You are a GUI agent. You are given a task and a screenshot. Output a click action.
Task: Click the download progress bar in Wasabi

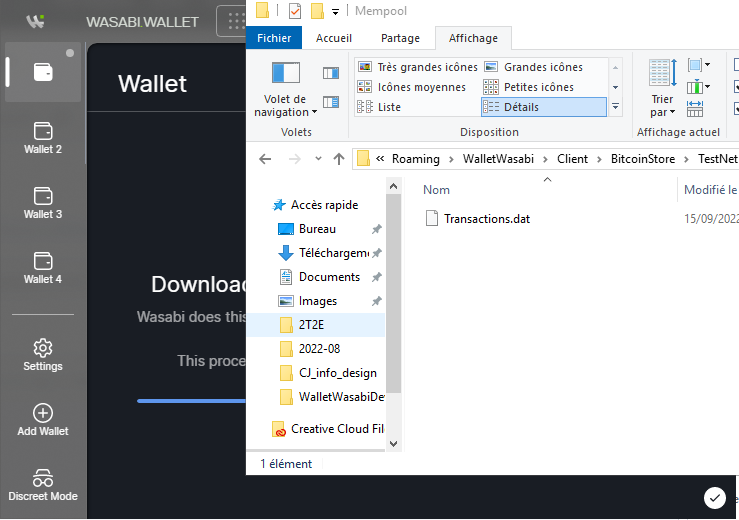click(x=191, y=401)
